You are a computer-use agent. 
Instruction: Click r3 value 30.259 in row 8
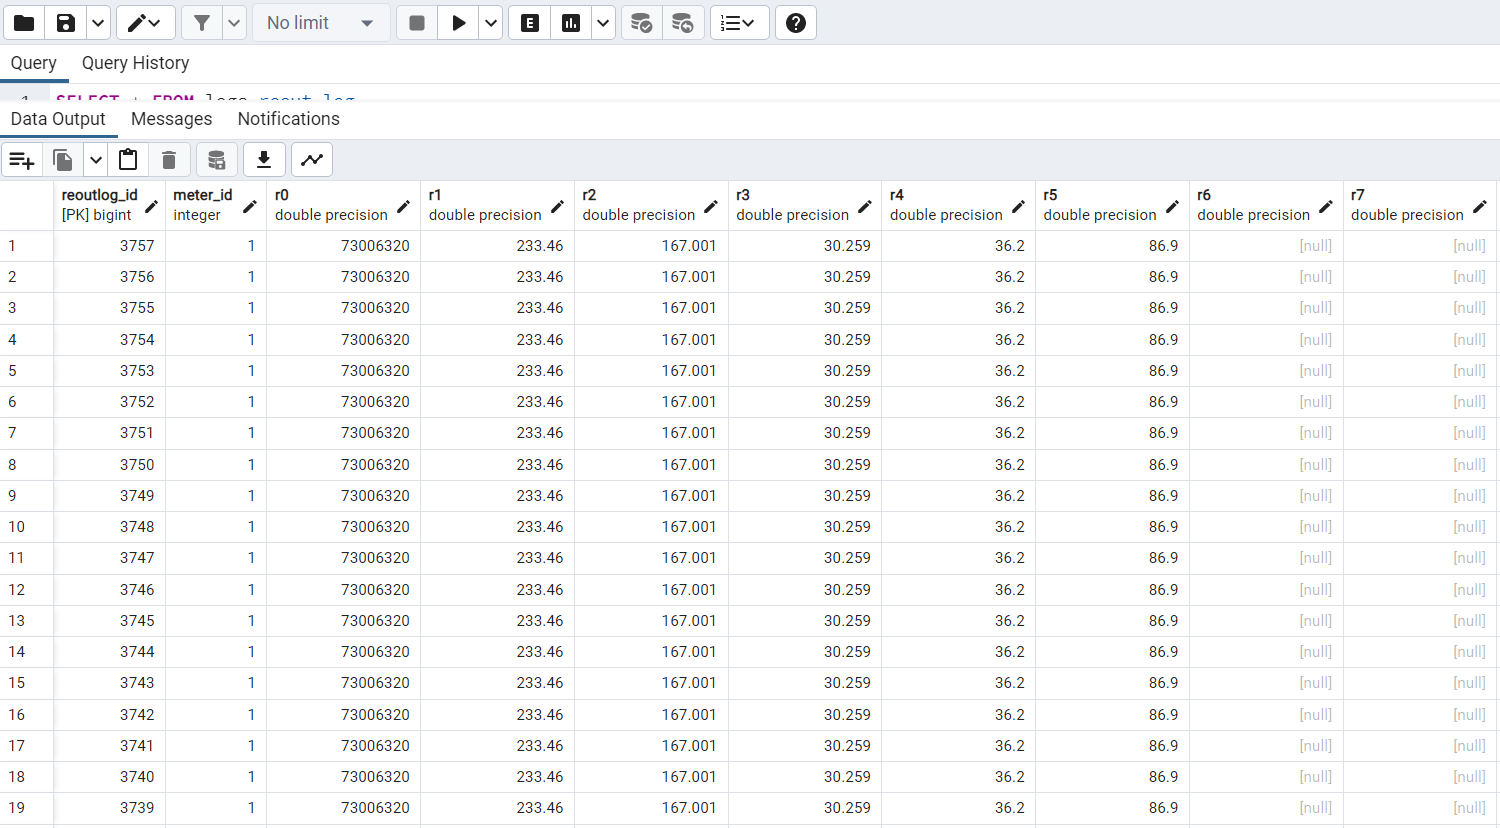(805, 465)
